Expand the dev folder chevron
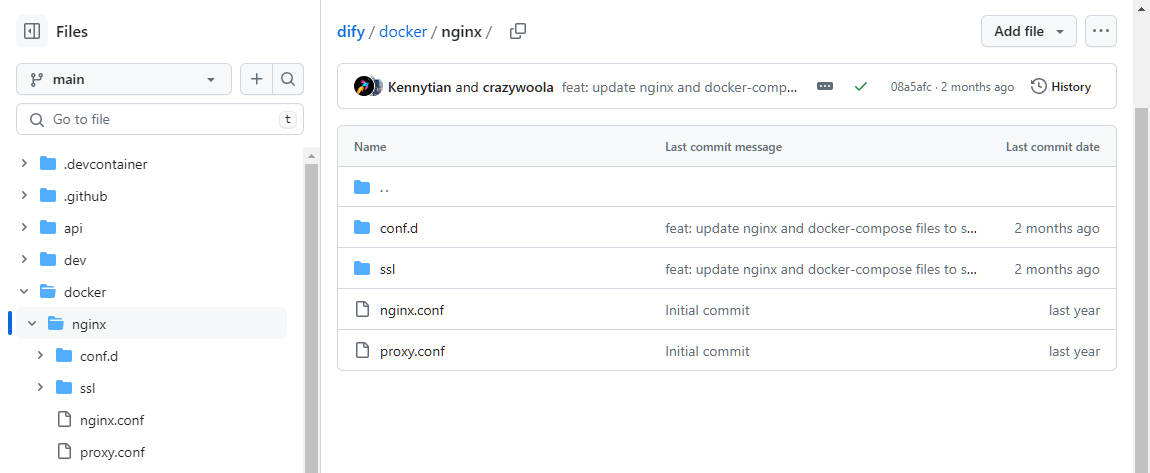This screenshot has width=1150, height=473. click(x=24, y=260)
